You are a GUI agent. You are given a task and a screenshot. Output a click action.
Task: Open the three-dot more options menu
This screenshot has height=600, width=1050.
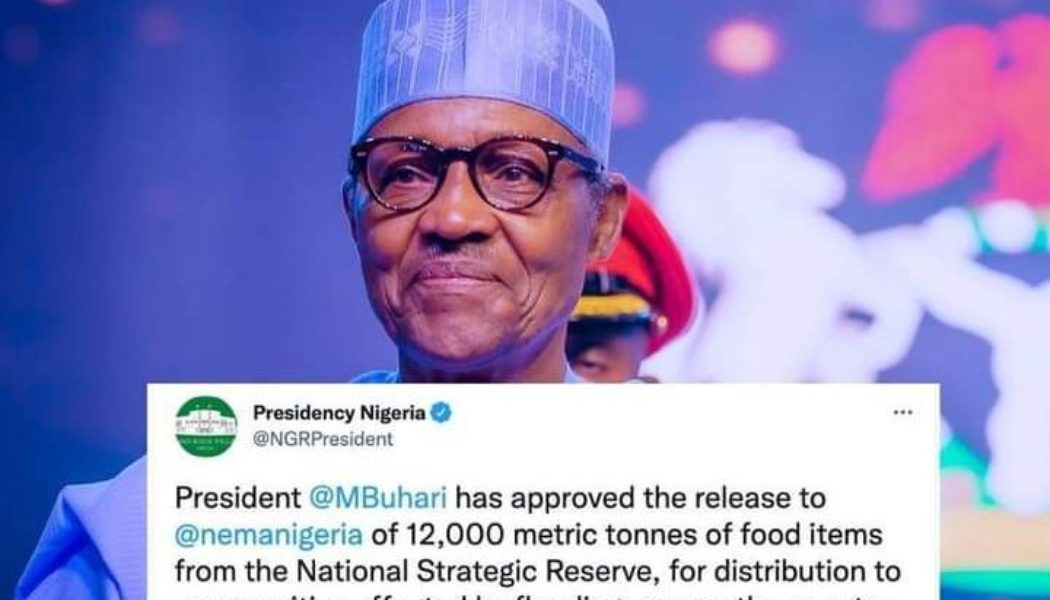[x=902, y=413]
